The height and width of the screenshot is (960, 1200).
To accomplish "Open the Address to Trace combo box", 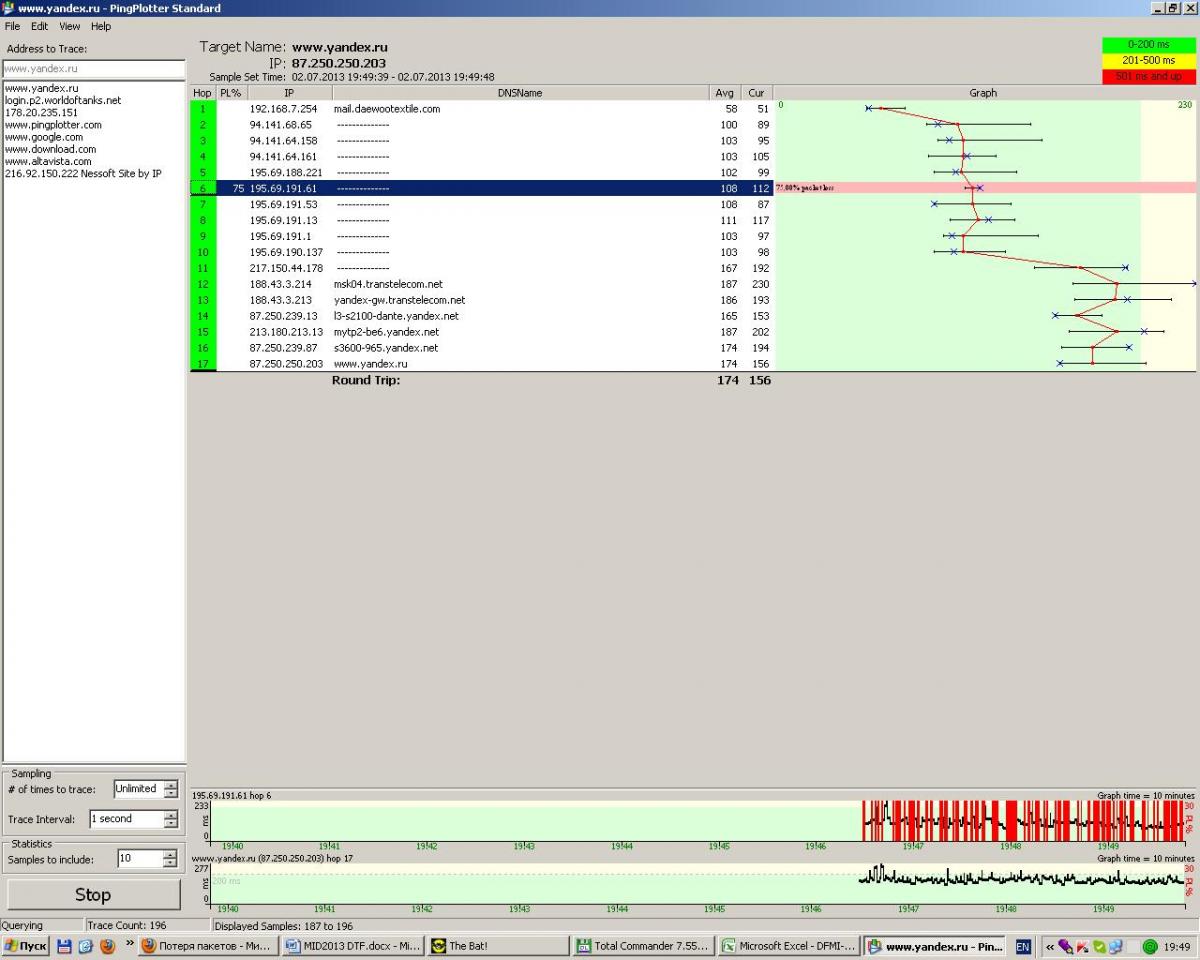I will pyautogui.click(x=93, y=69).
